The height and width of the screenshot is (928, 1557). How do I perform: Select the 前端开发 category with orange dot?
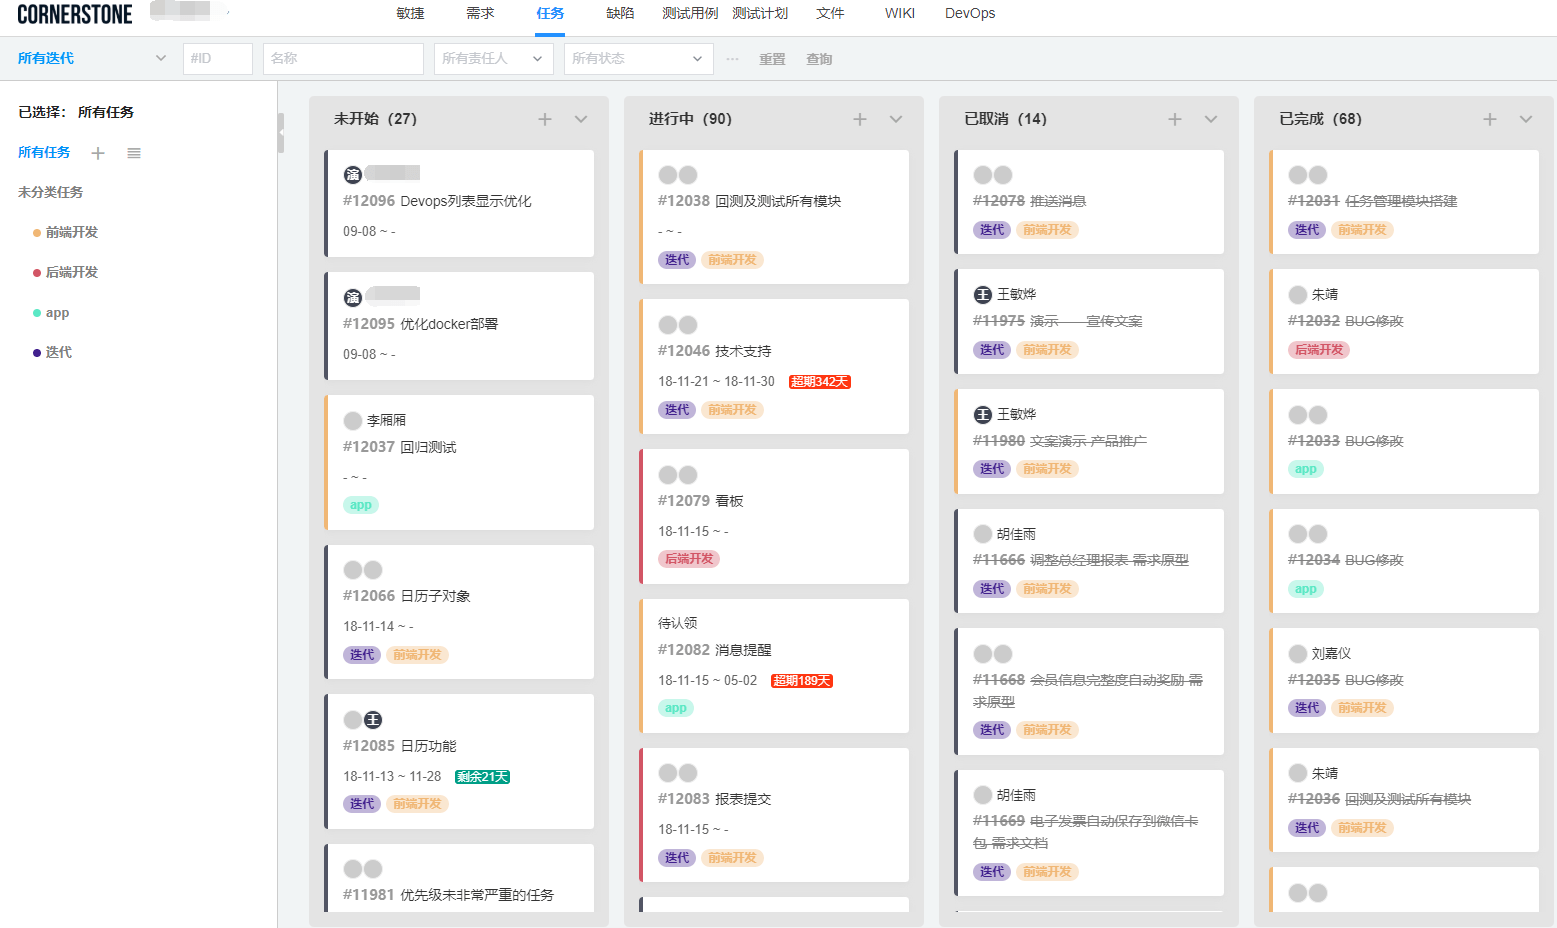coord(71,232)
